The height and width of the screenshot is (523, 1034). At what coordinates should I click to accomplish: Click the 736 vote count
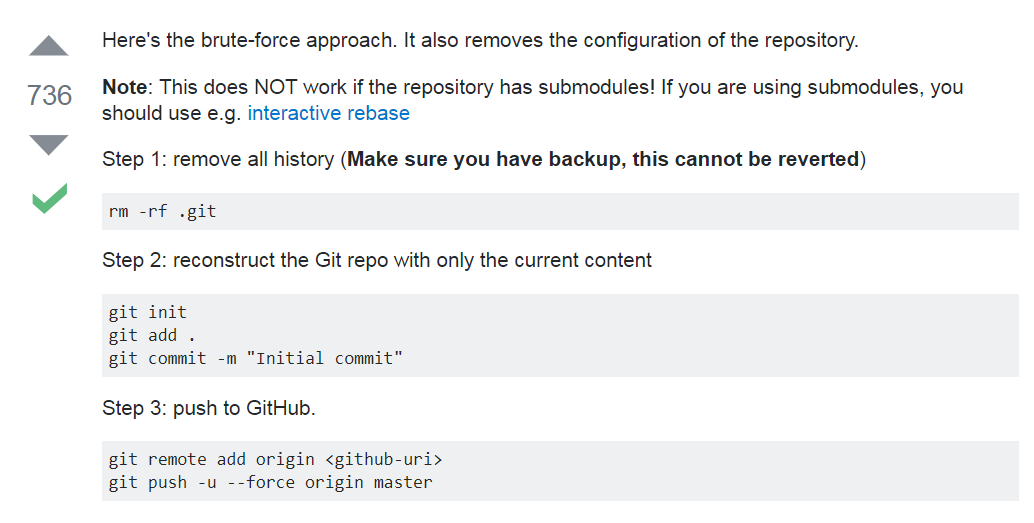[49, 96]
